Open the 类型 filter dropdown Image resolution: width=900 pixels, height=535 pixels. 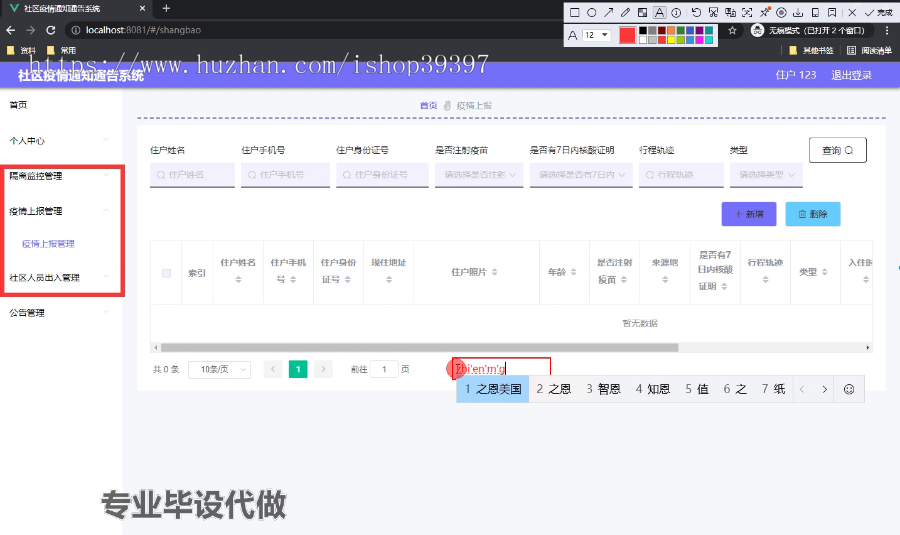[766, 175]
